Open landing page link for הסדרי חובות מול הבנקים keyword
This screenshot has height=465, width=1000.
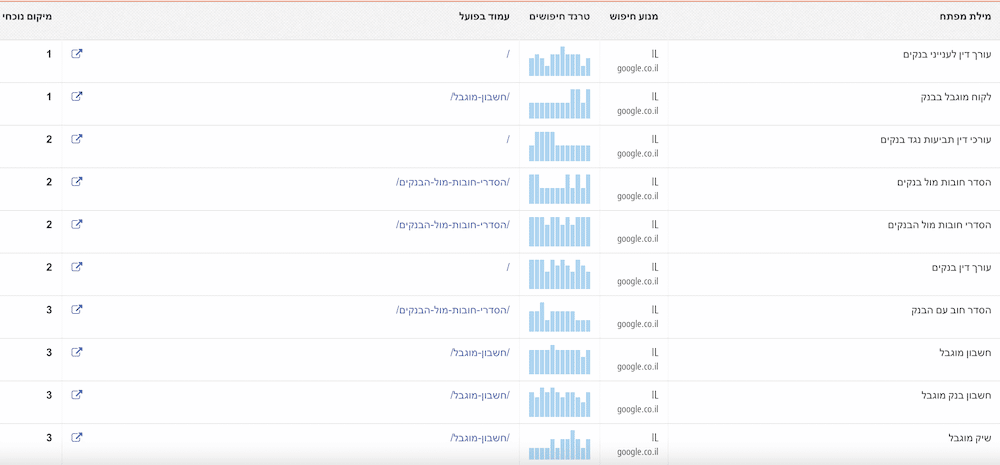[453, 225]
